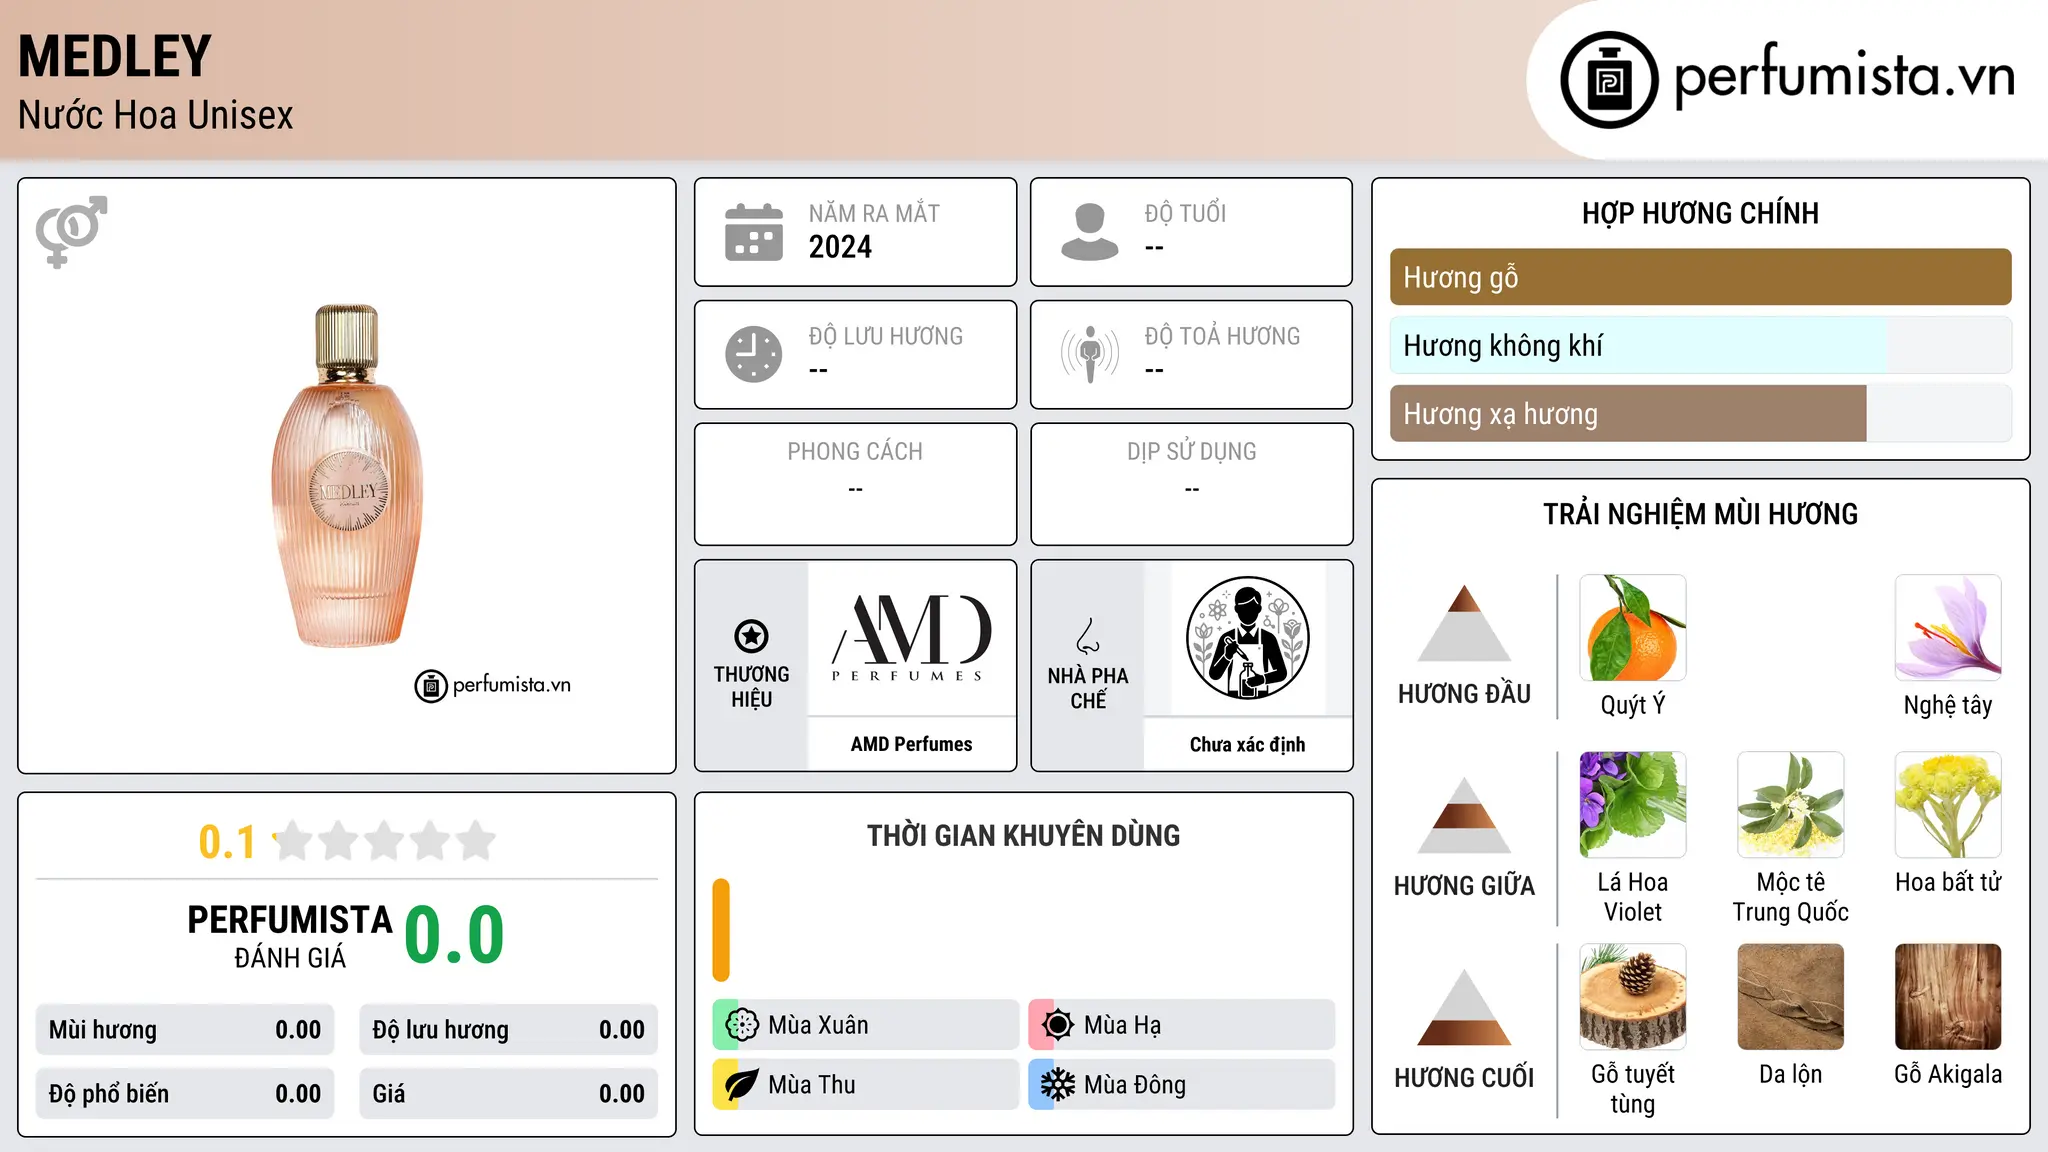Viewport: 2048px width, 1152px height.
Task: Select the Nghệ tây note image
Action: [x=1948, y=628]
